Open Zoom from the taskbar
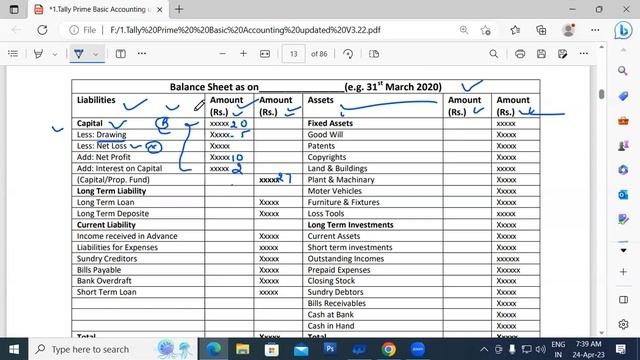640x360 pixels. 418,349
